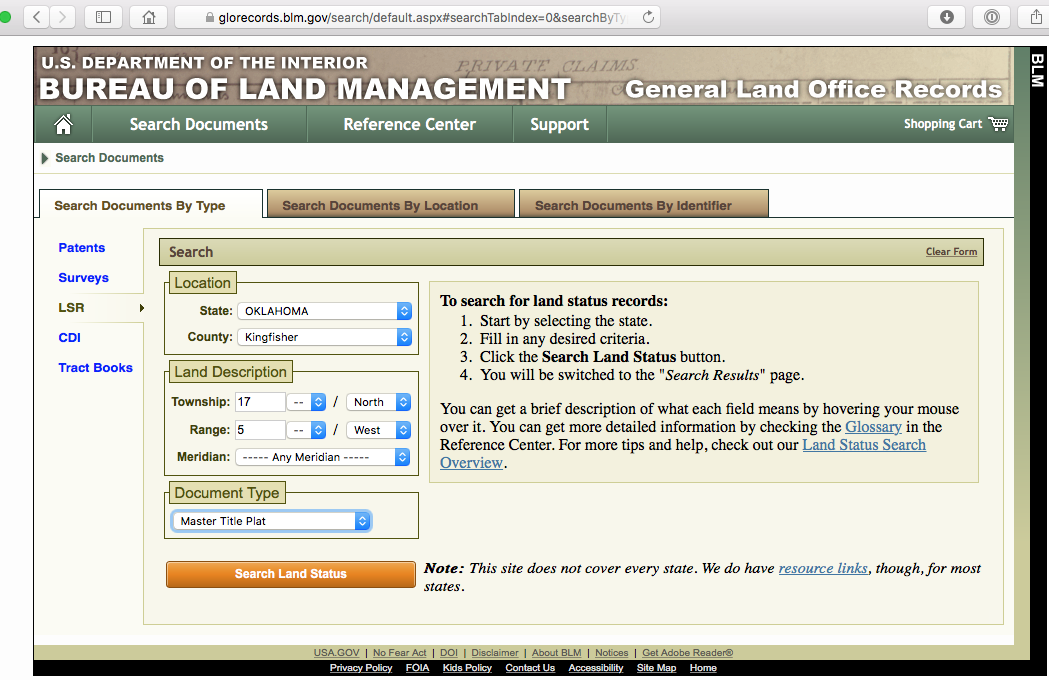
Task: Open Site Map footer link
Action: 656,668
